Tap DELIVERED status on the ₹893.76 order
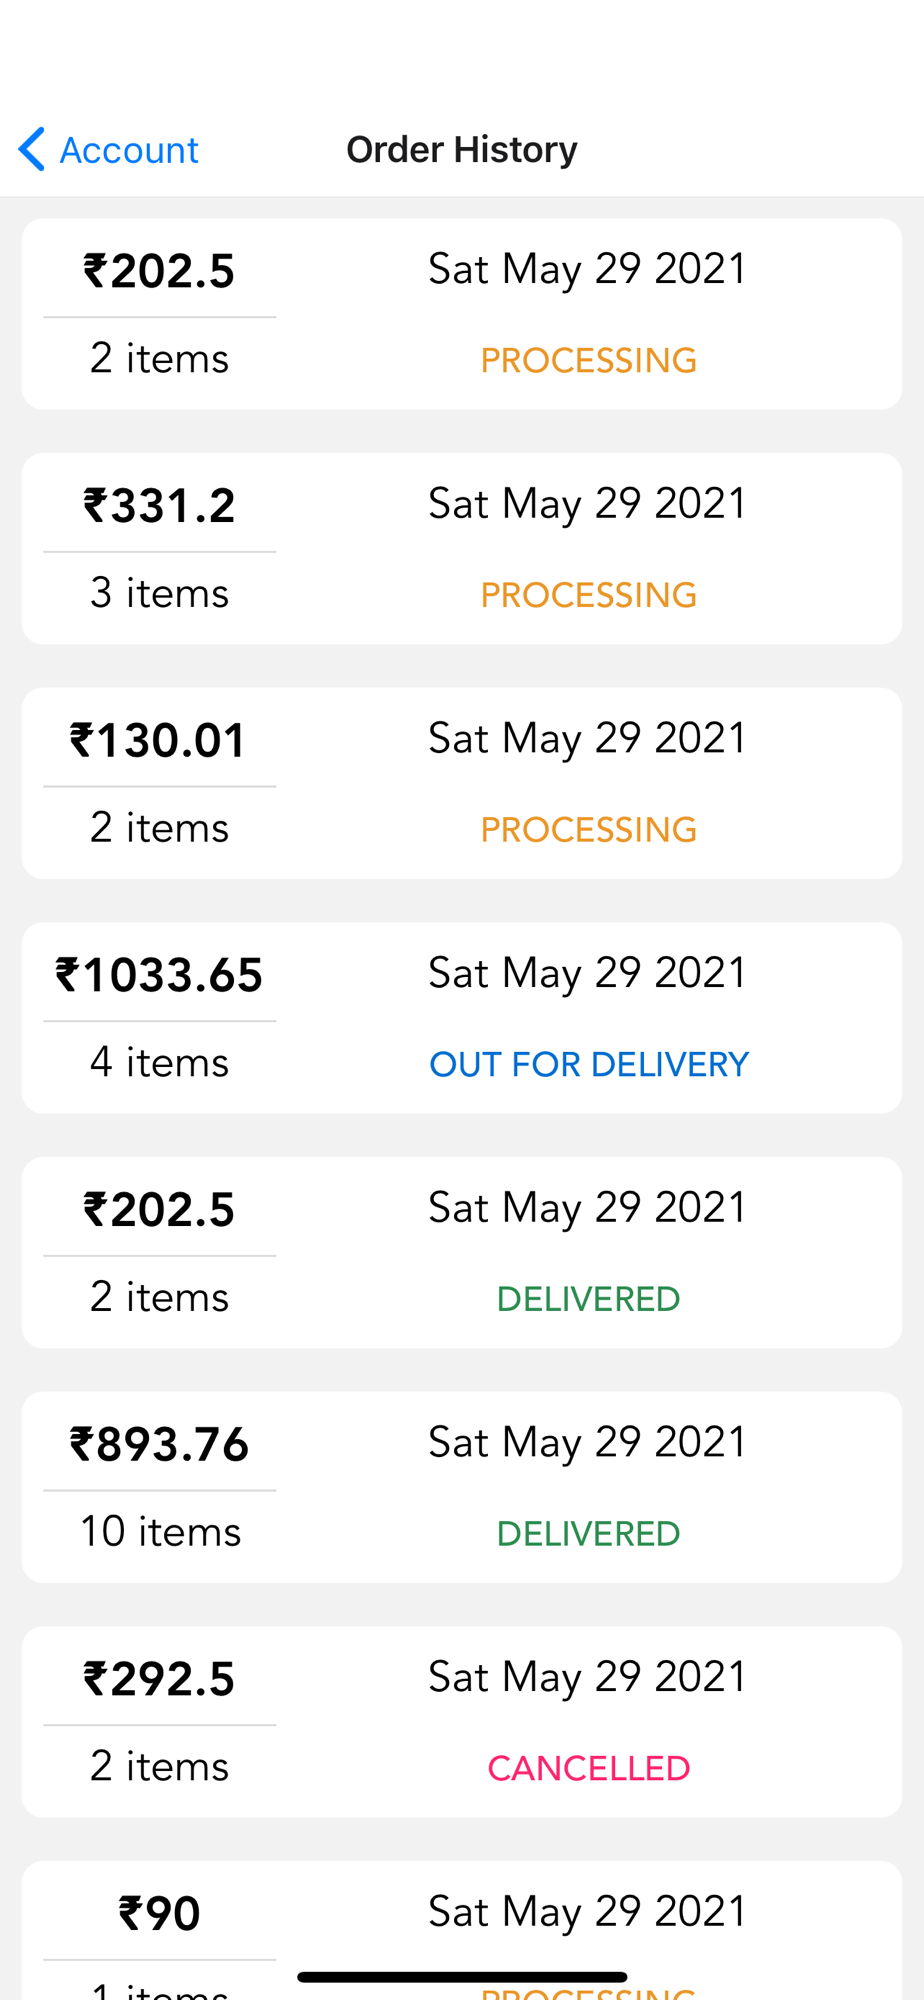Viewport: 924px width, 2000px height. [x=588, y=1534]
